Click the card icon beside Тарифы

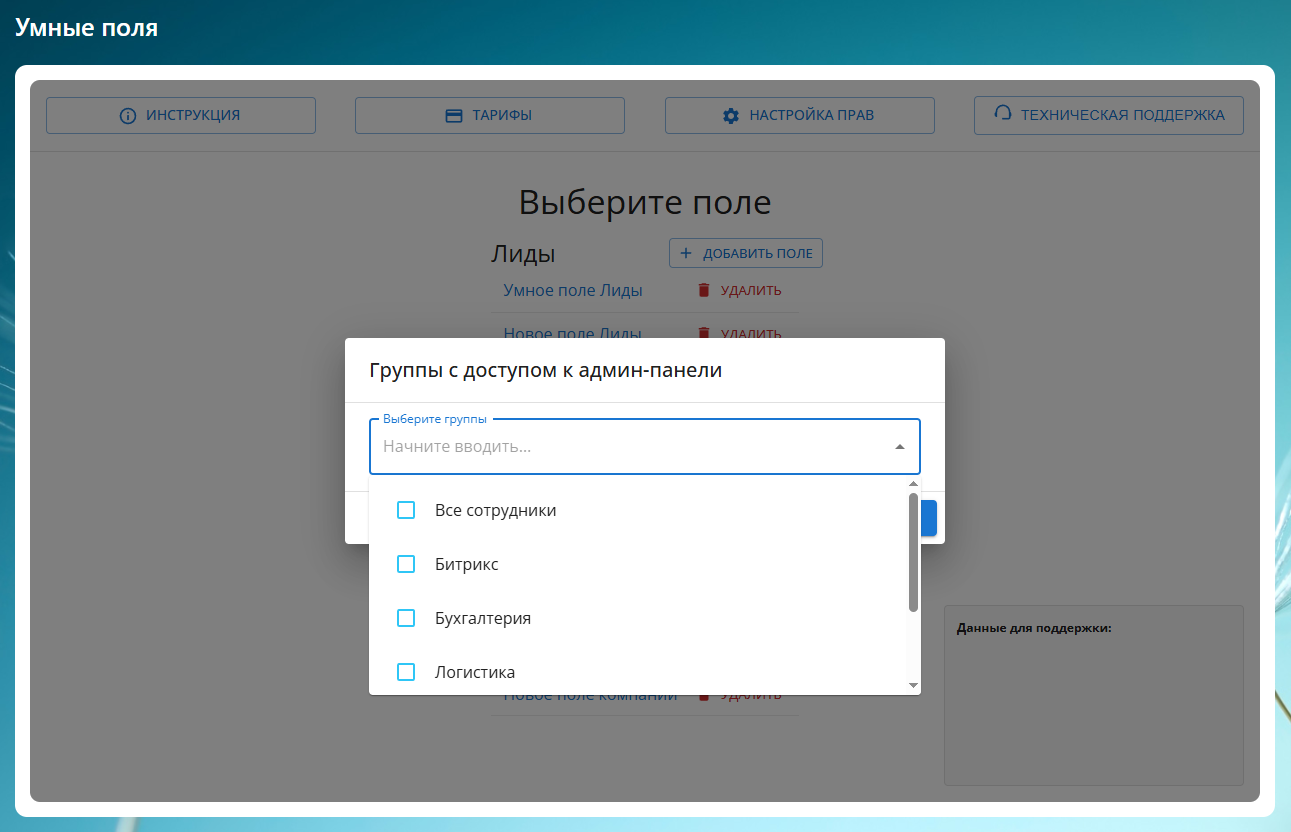point(453,116)
